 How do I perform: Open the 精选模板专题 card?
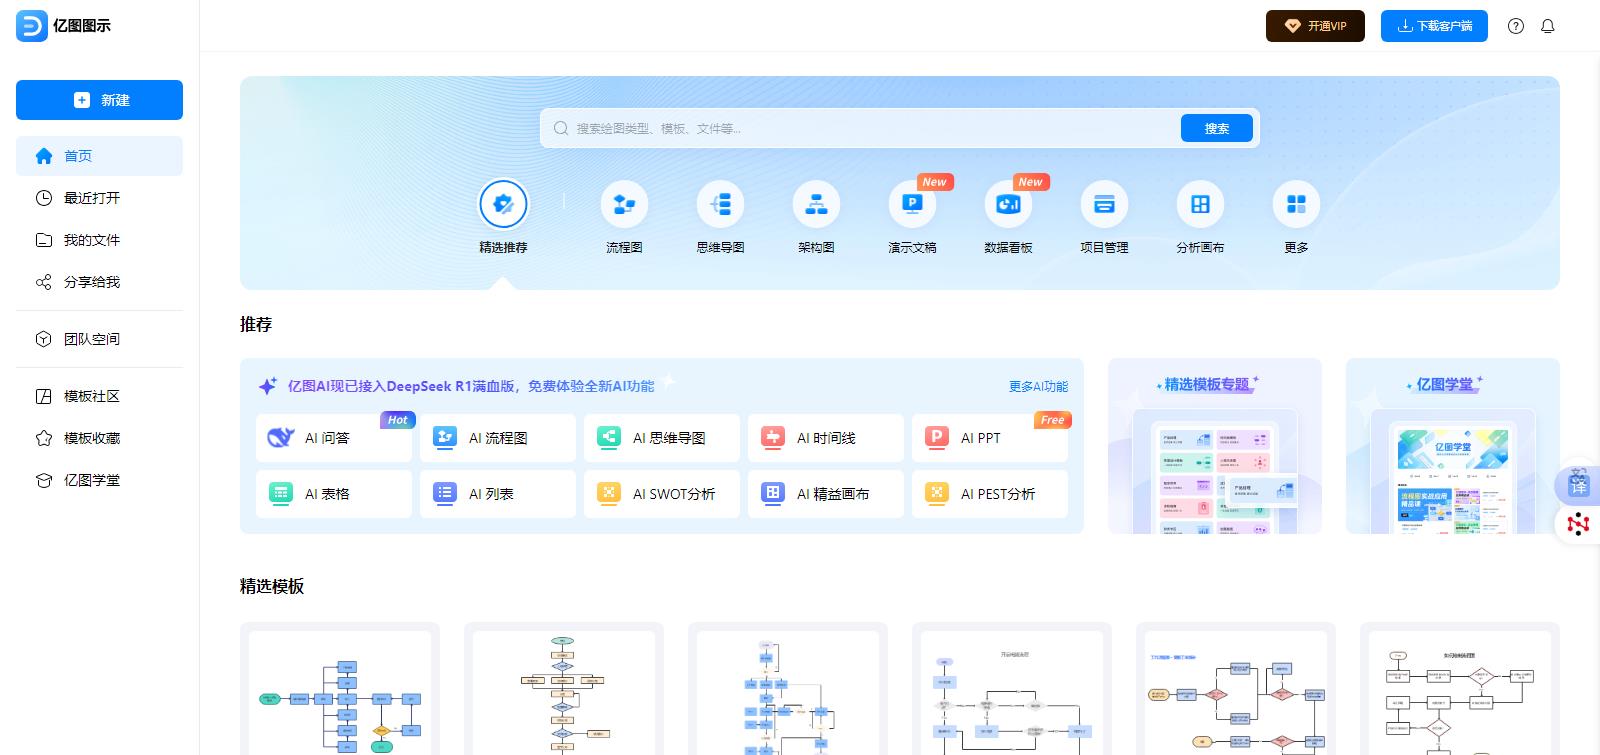coord(1215,446)
